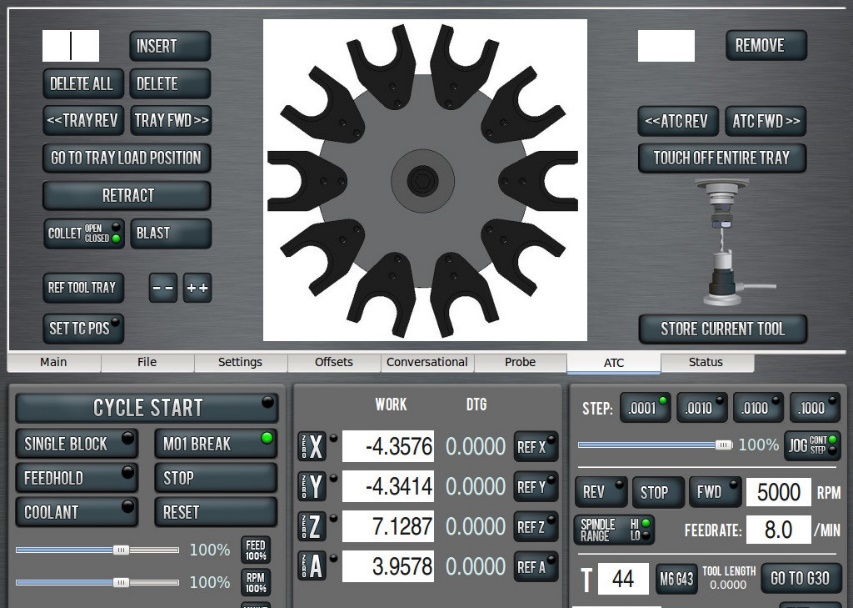The image size is (853, 608).
Task: Toggle the M01 Break option
Action: 215,443
